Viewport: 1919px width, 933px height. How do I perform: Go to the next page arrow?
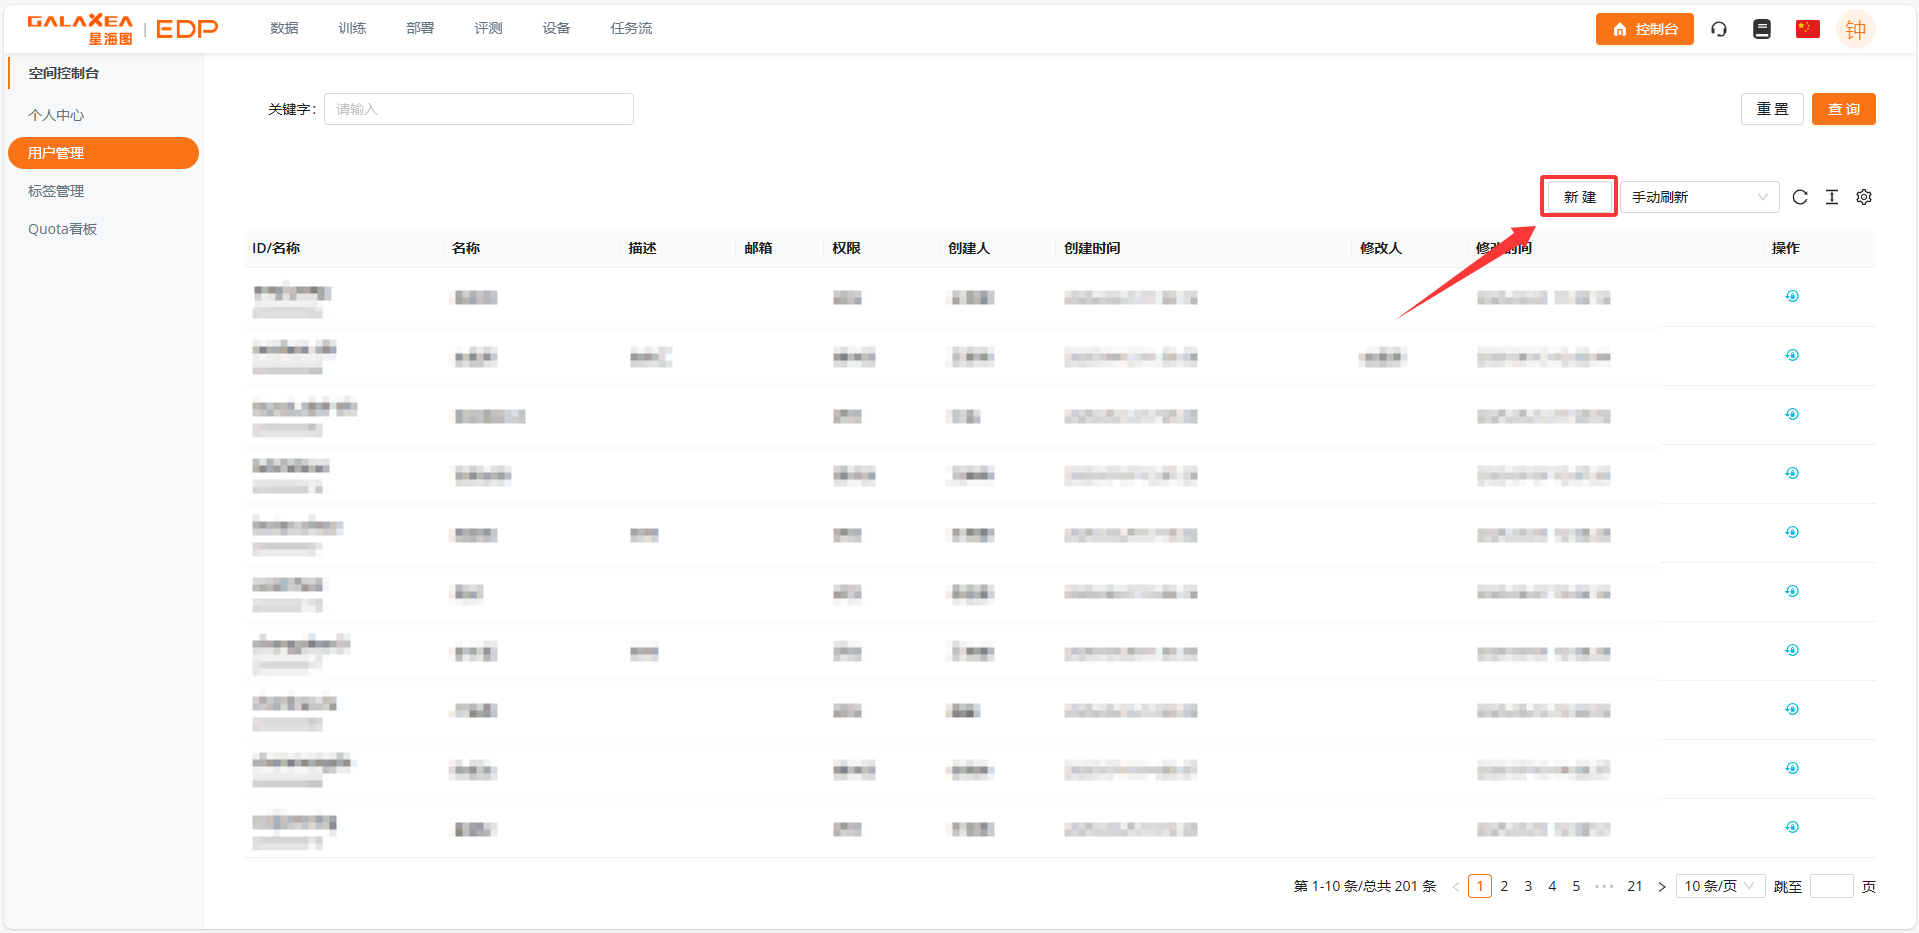coord(1662,886)
